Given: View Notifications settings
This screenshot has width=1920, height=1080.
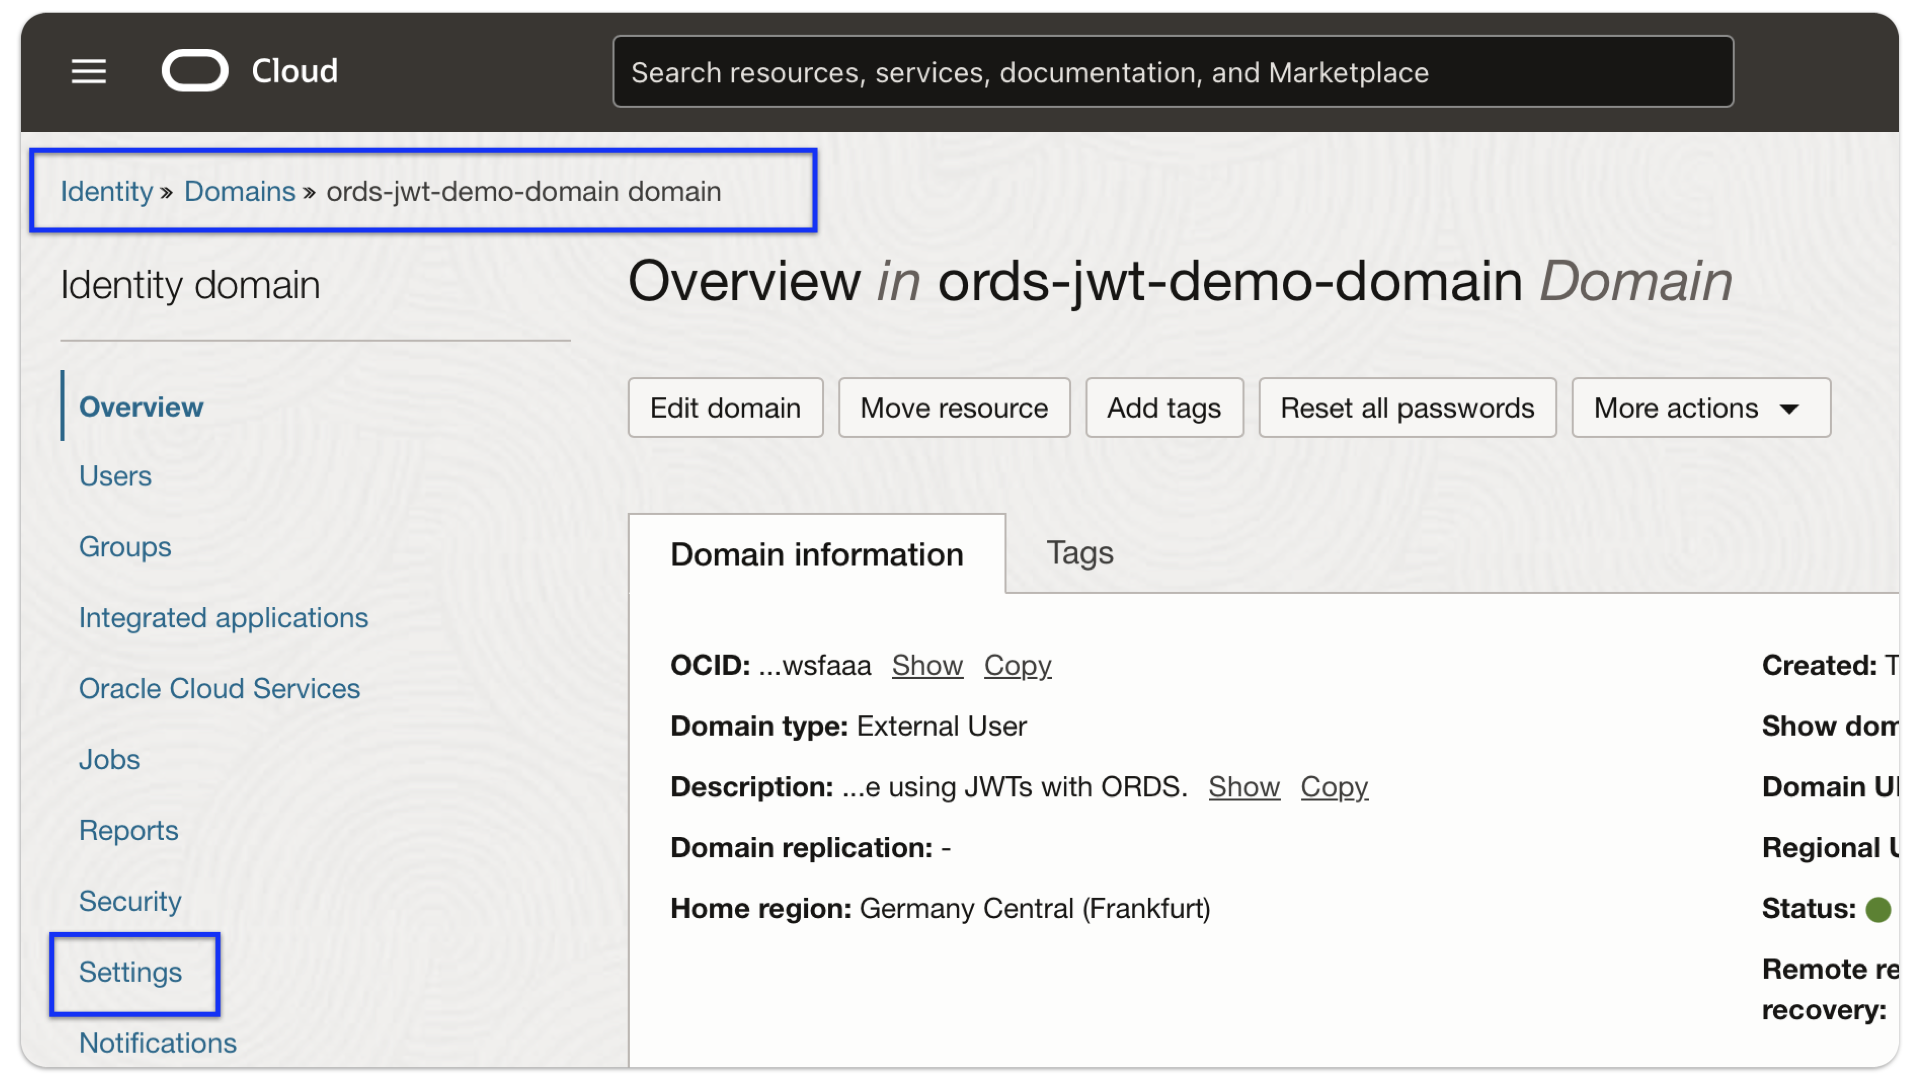Looking at the screenshot, I should point(157,1043).
